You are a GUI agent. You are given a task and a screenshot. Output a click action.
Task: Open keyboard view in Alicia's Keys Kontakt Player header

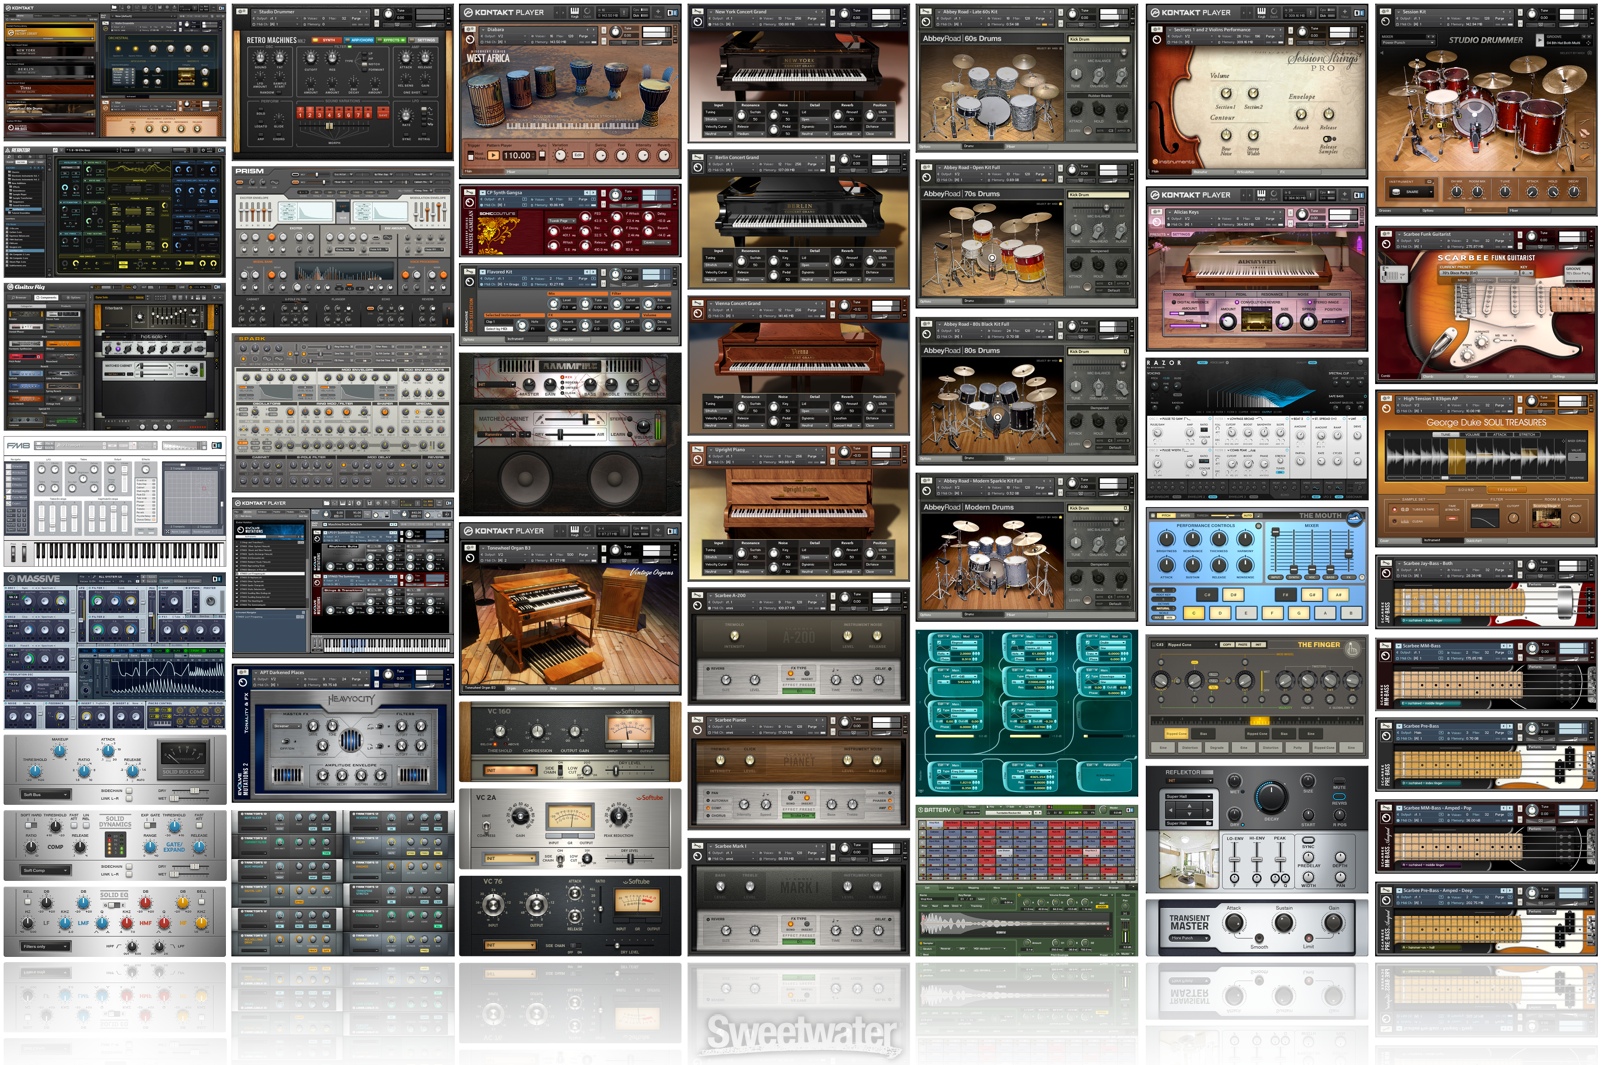coord(1262,195)
